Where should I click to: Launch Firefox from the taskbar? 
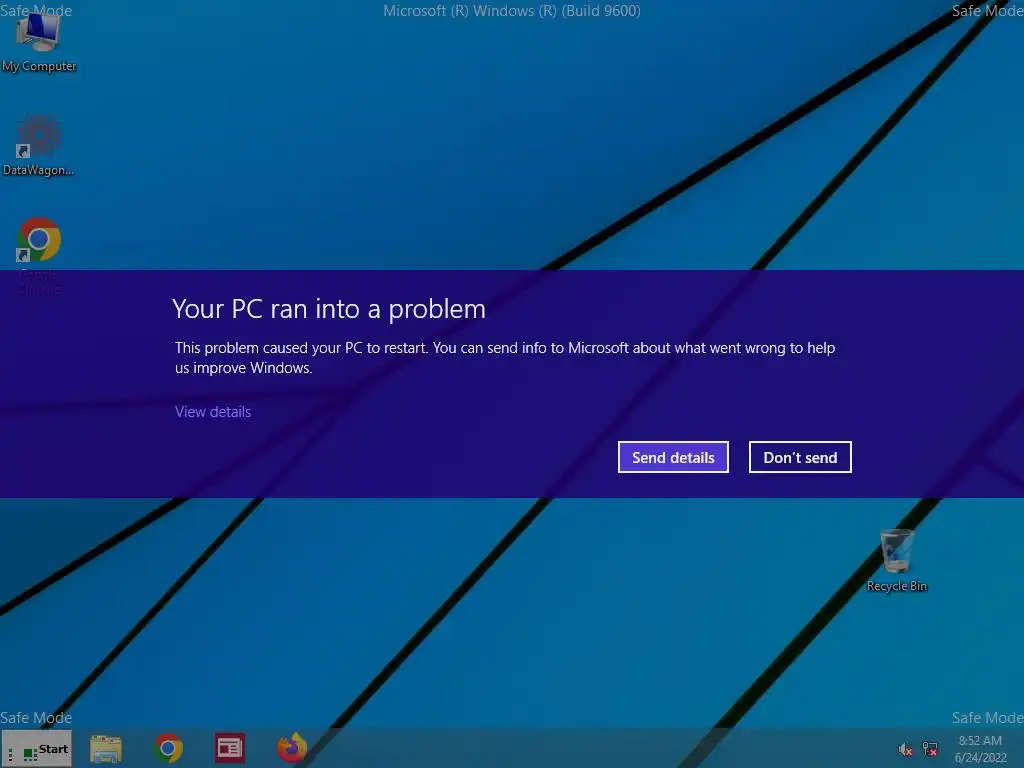coord(292,748)
